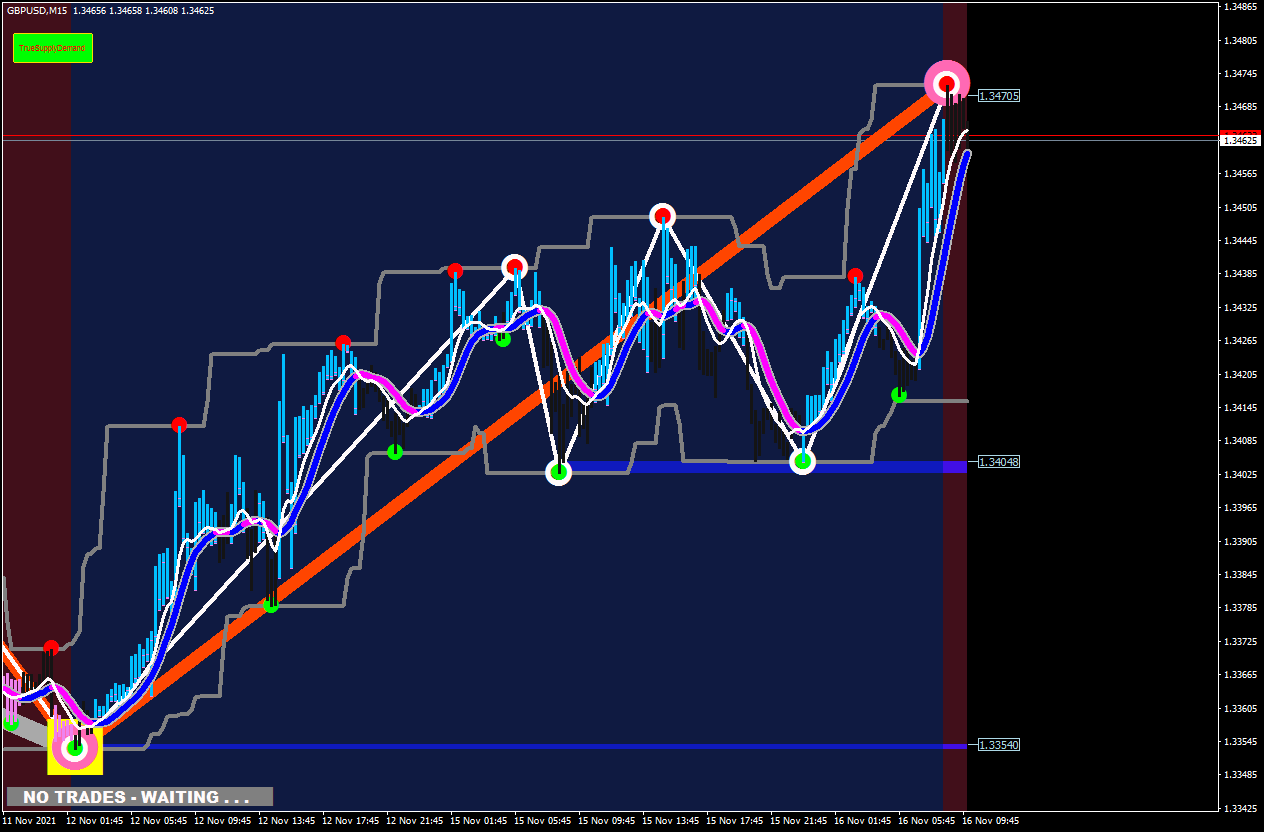Click 1.33845 on the price axis

point(1241,575)
